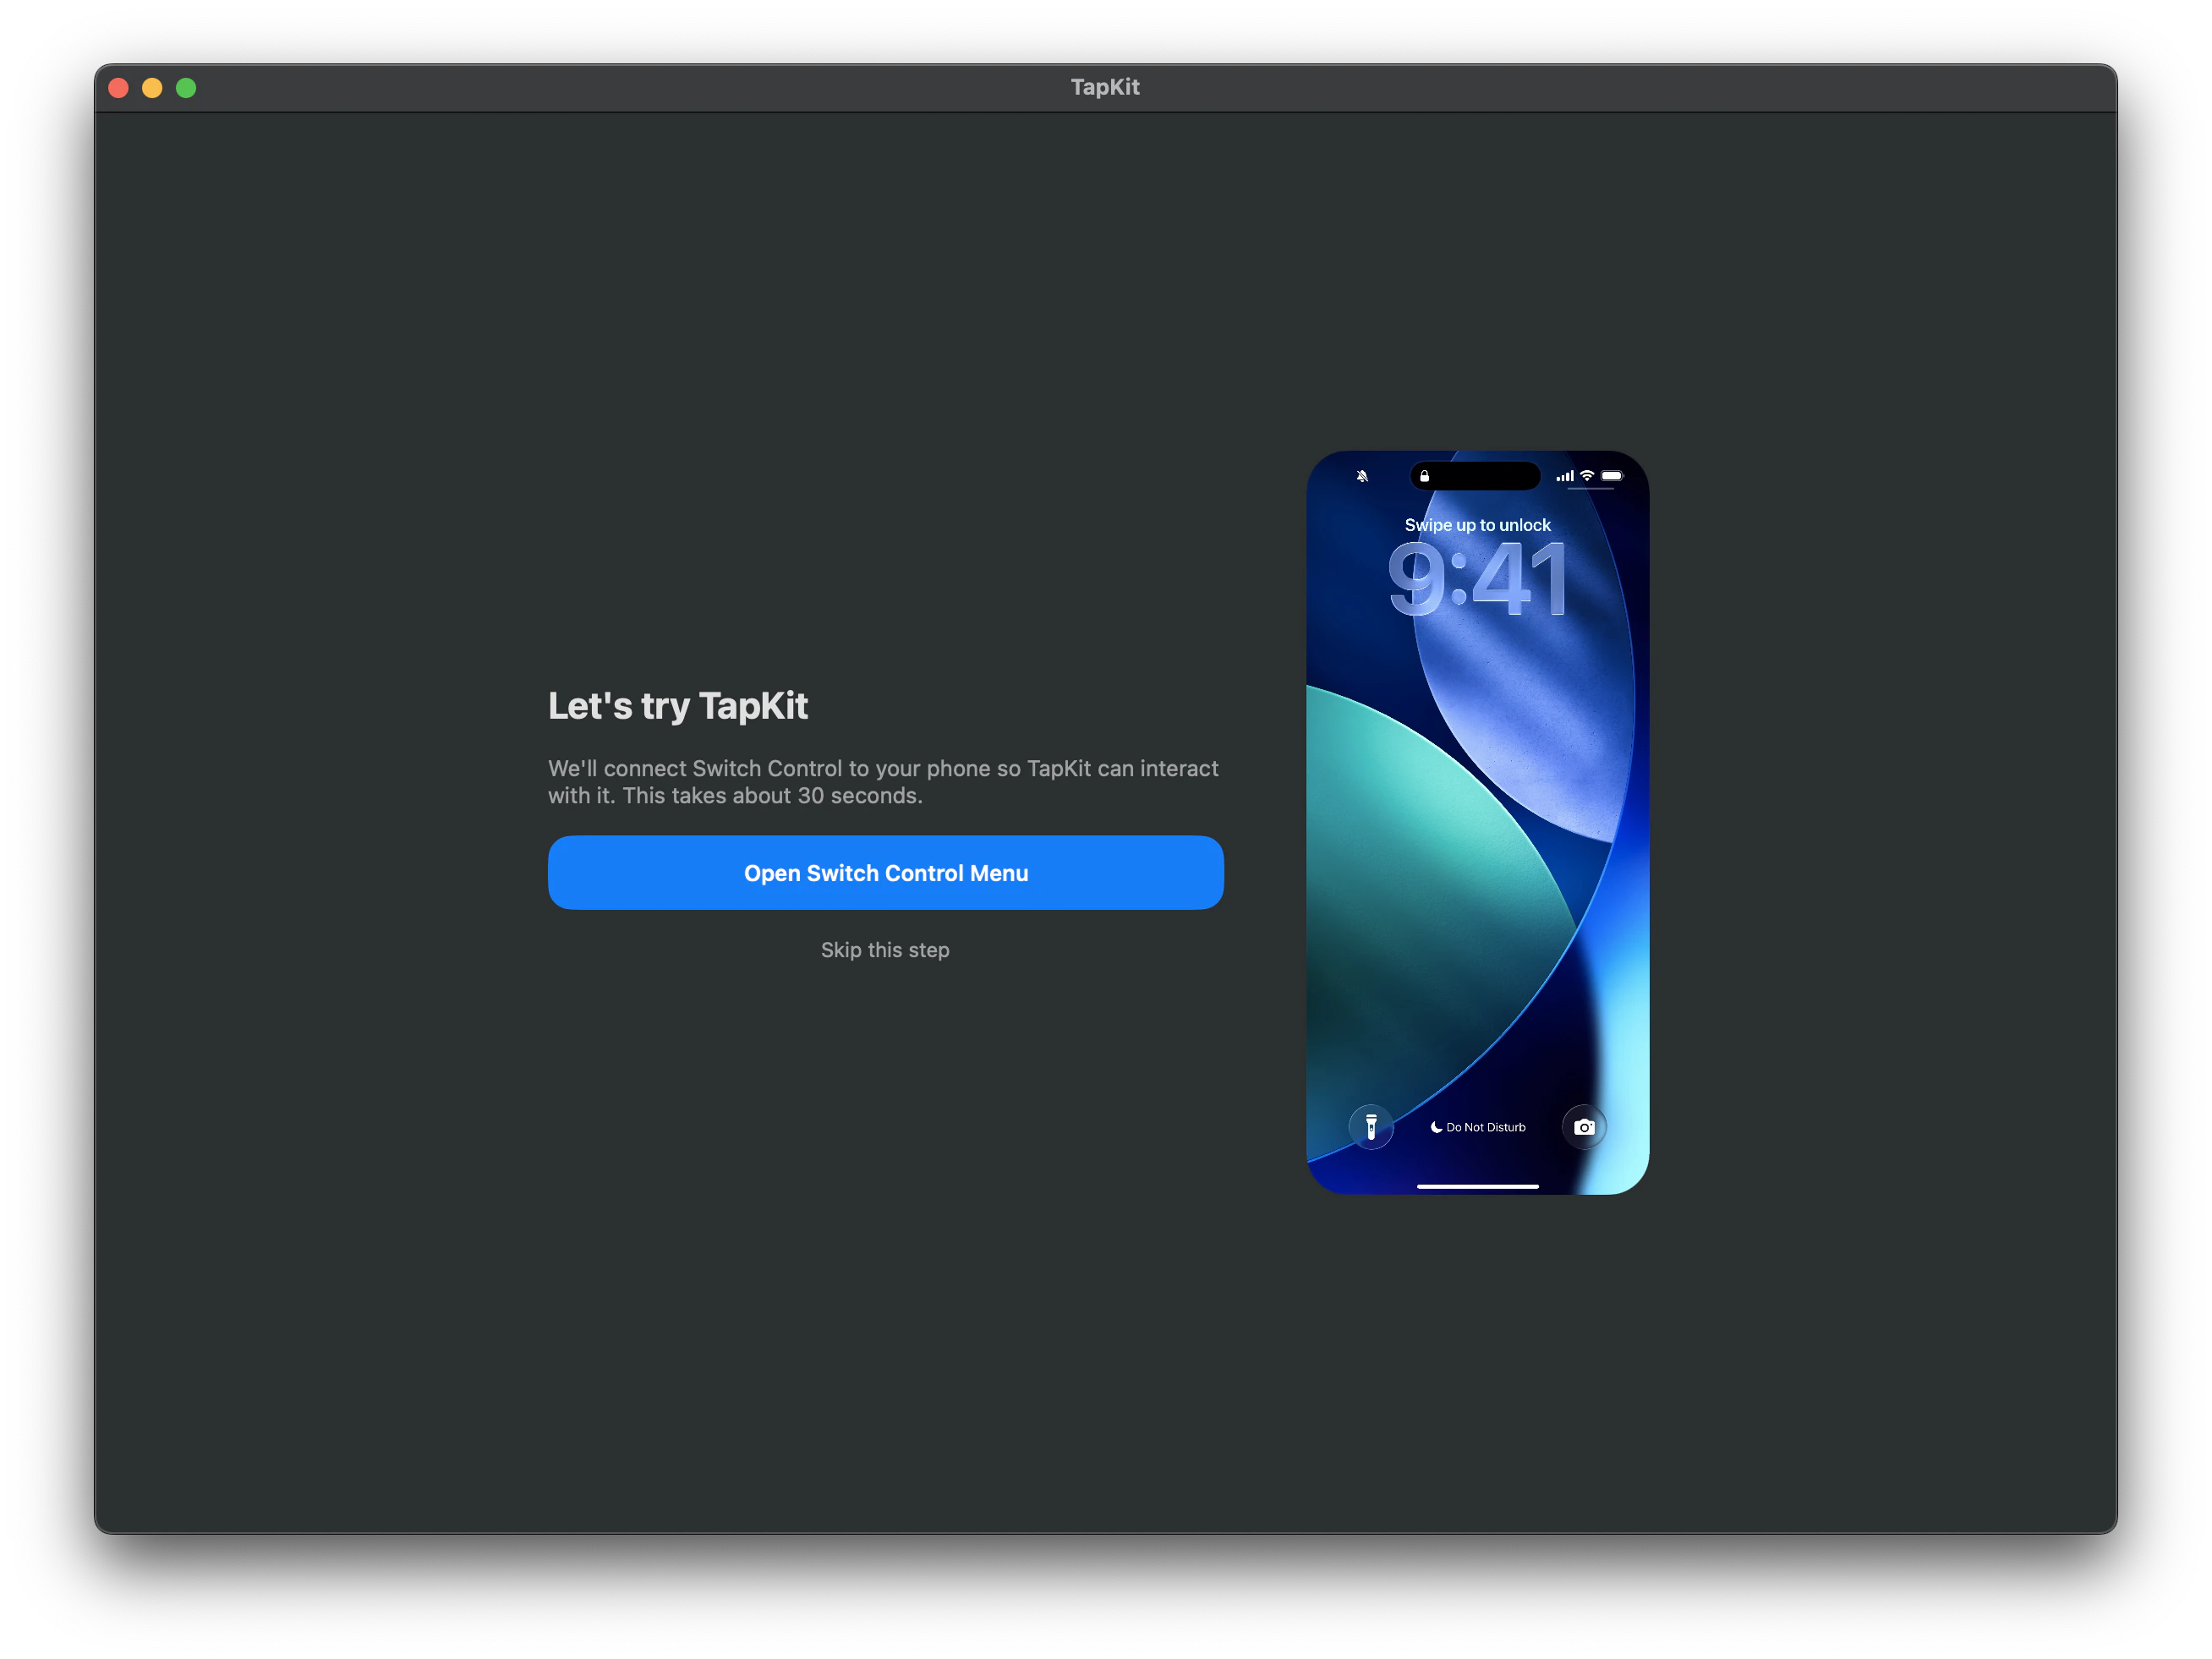Click the 9:41 lock screen clock
Screen dimensions: 2212x1659
(1477, 578)
